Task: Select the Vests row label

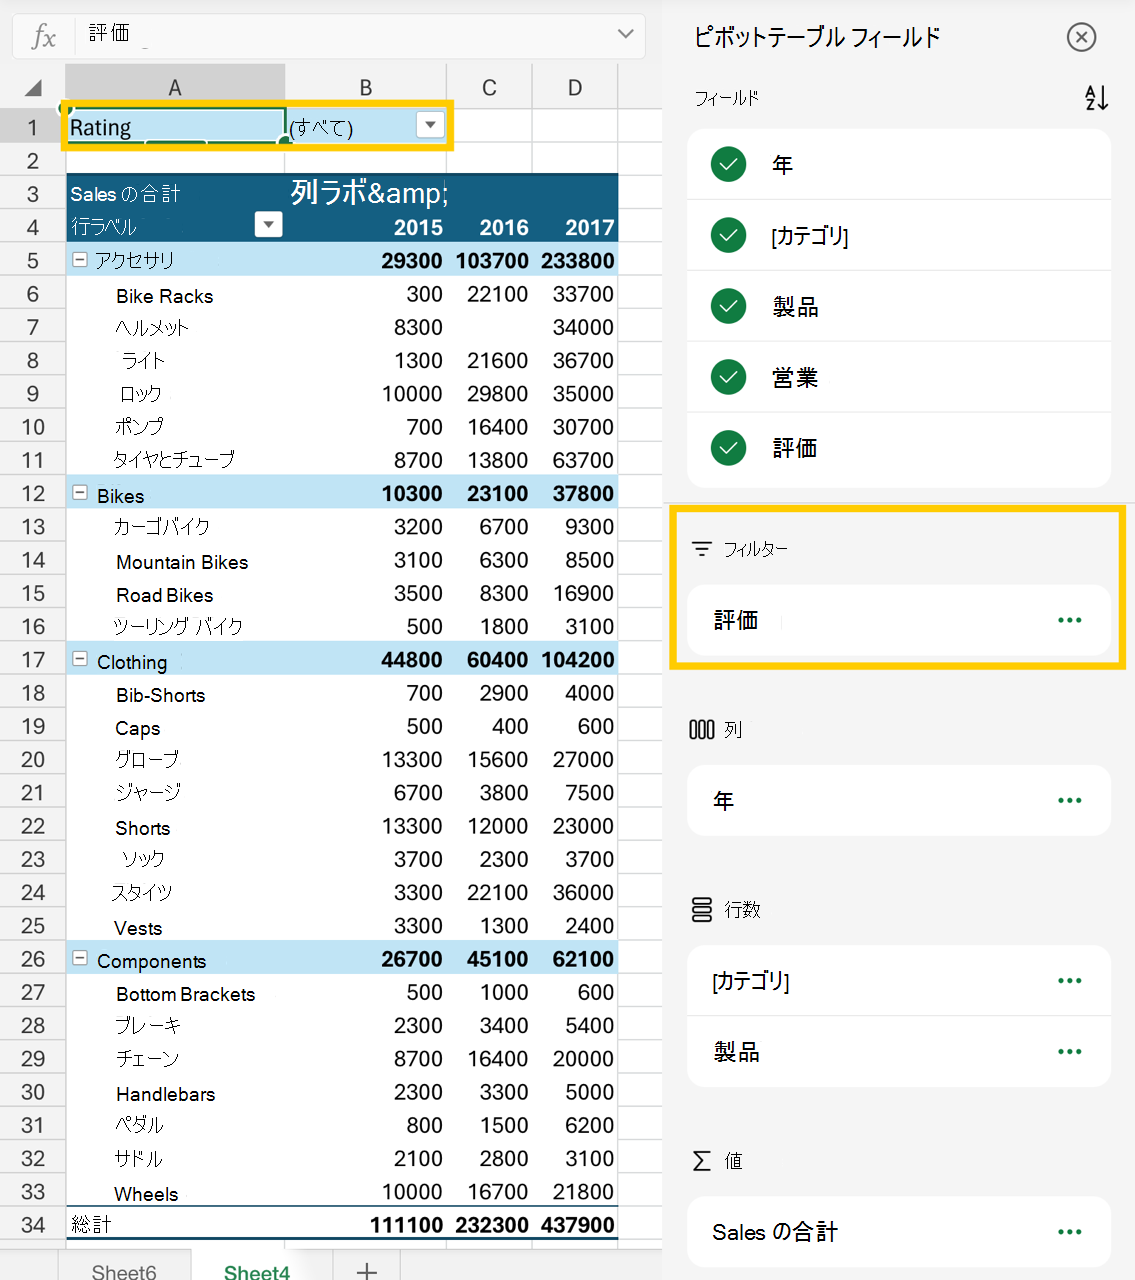Action: (x=138, y=928)
